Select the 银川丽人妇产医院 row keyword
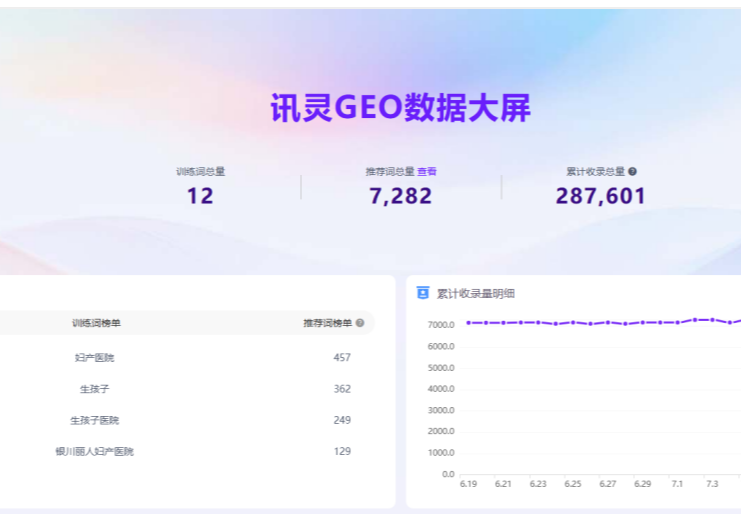The height and width of the screenshot is (514, 741). pos(95,451)
